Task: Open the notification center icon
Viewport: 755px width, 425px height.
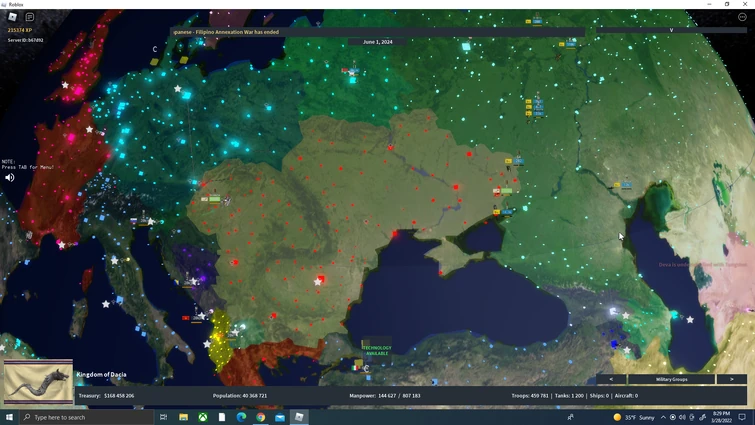Action: (742, 417)
